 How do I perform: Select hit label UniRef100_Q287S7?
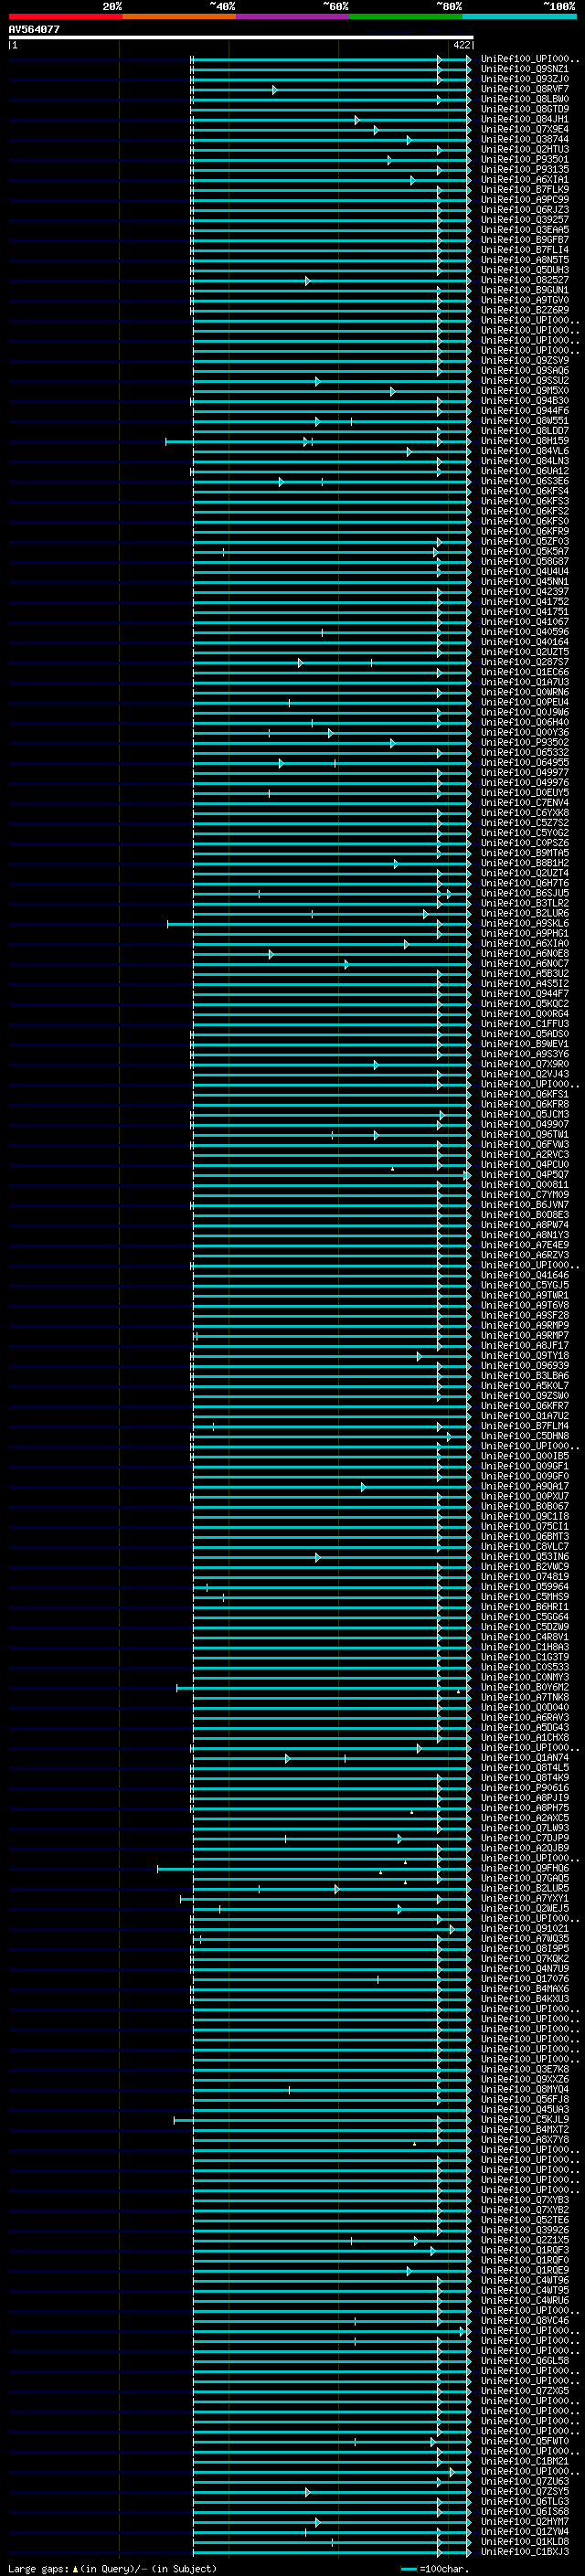[x=525, y=662]
